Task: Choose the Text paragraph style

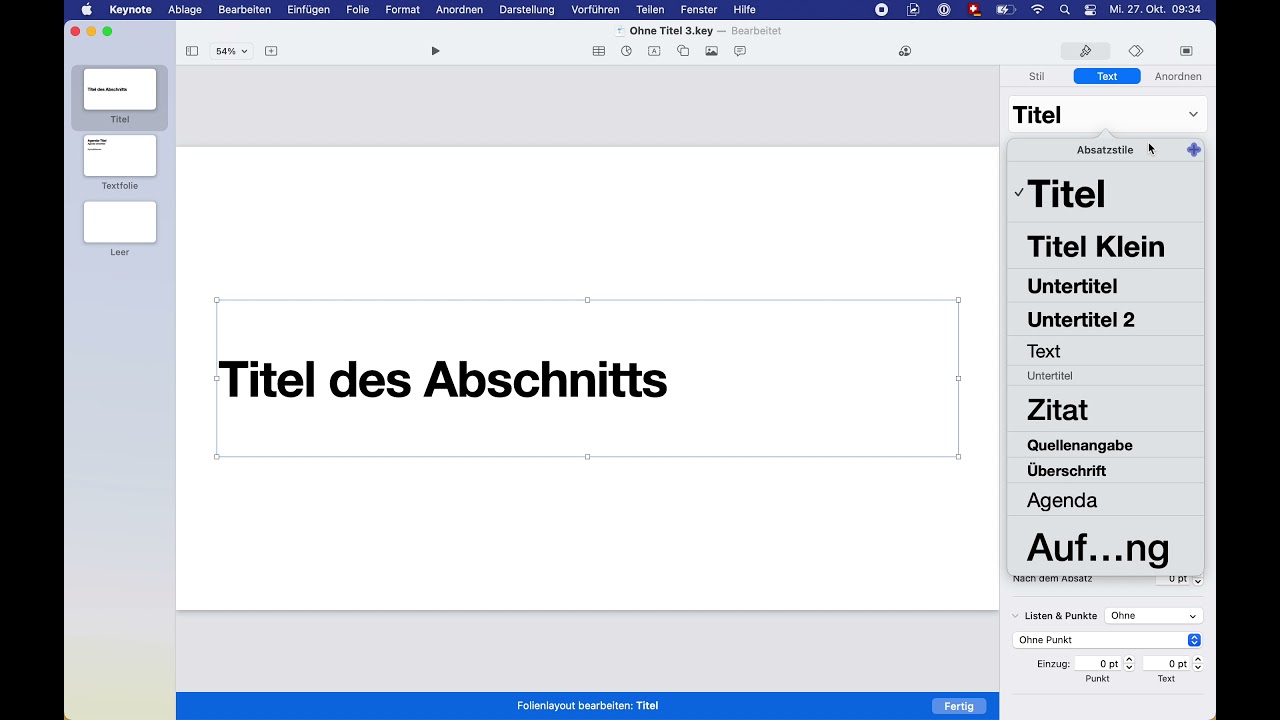Action: (x=1106, y=351)
